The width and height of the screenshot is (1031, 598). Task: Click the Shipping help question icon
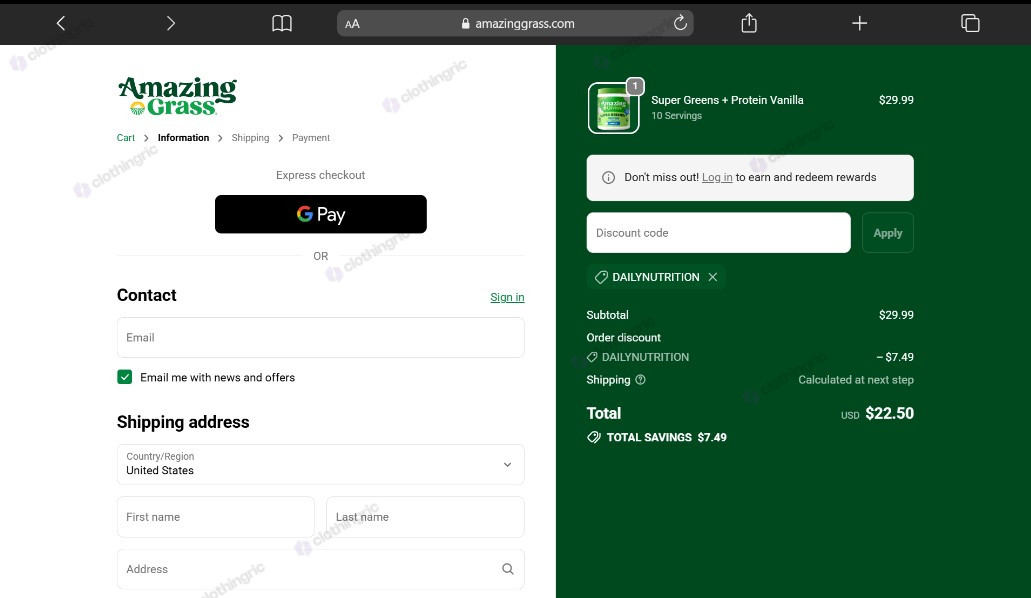tap(640, 380)
